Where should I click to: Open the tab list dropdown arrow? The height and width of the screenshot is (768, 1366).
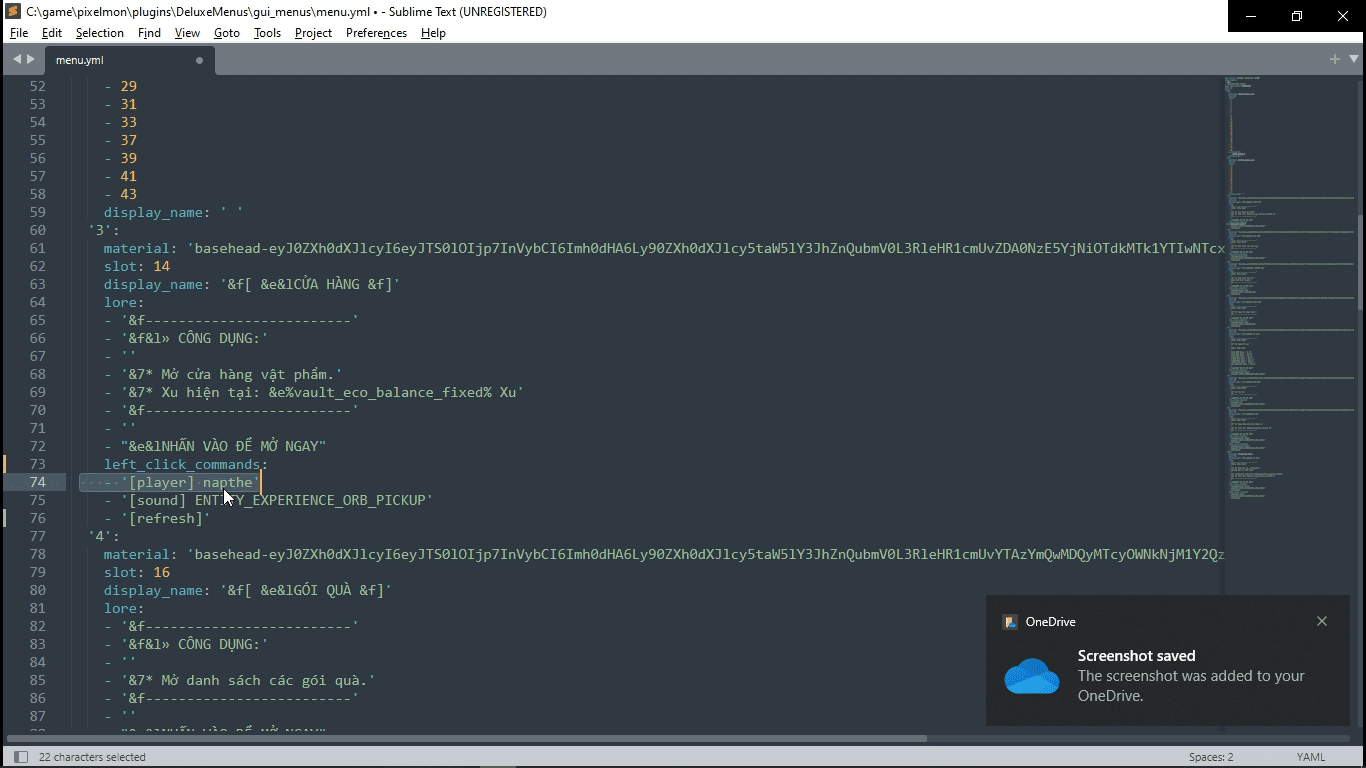(x=1352, y=60)
